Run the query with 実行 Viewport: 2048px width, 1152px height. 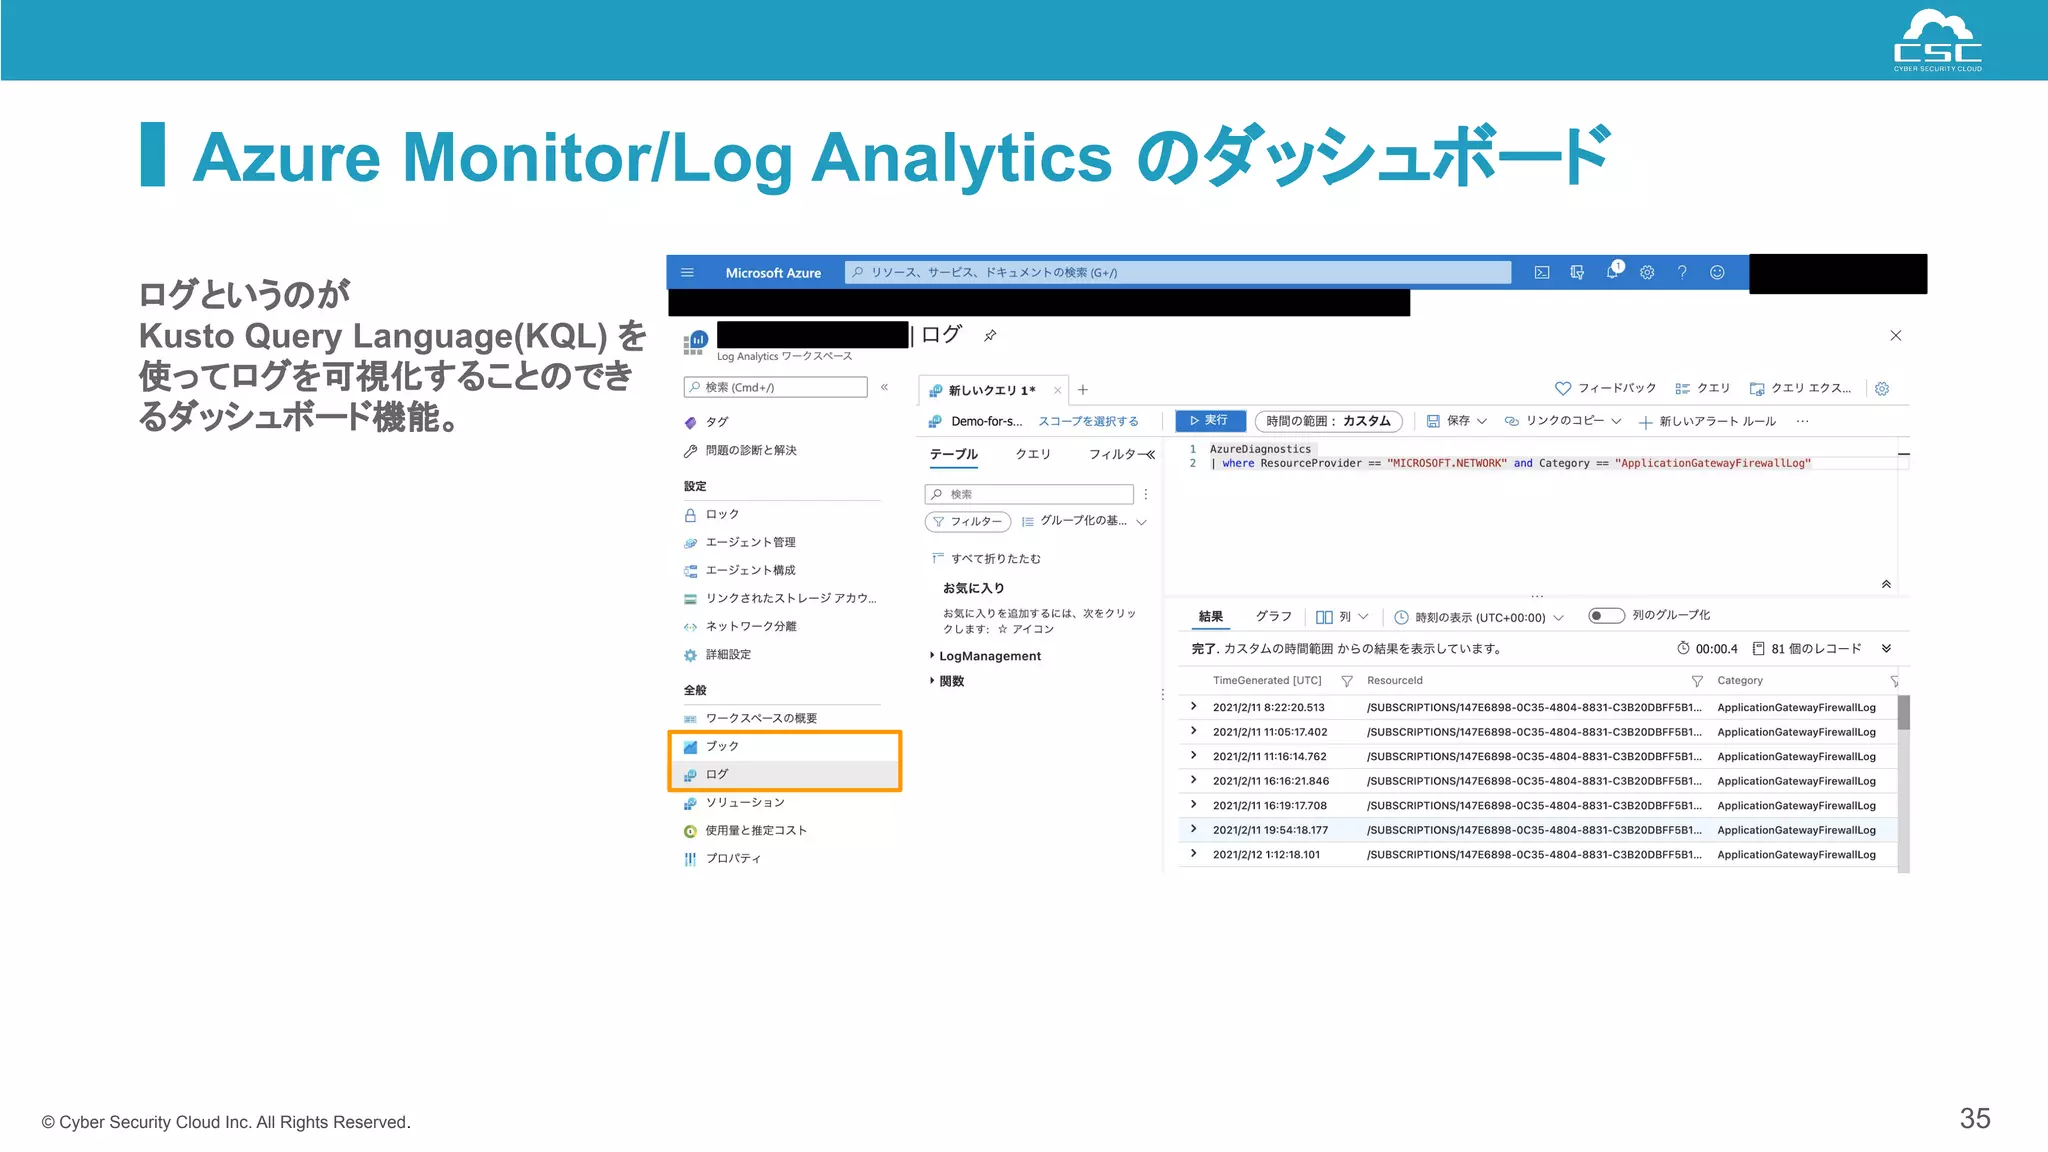point(1210,421)
